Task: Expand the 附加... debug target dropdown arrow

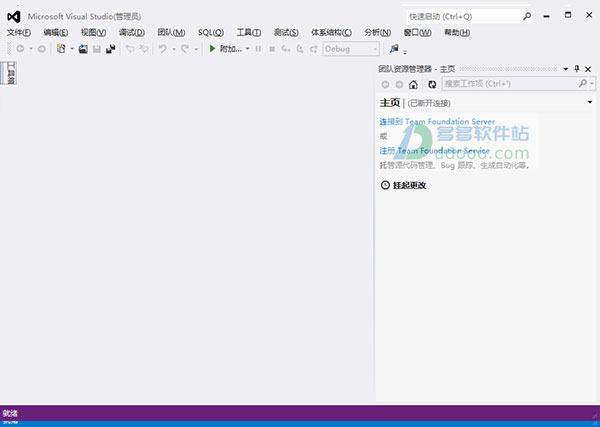Action: (x=247, y=49)
